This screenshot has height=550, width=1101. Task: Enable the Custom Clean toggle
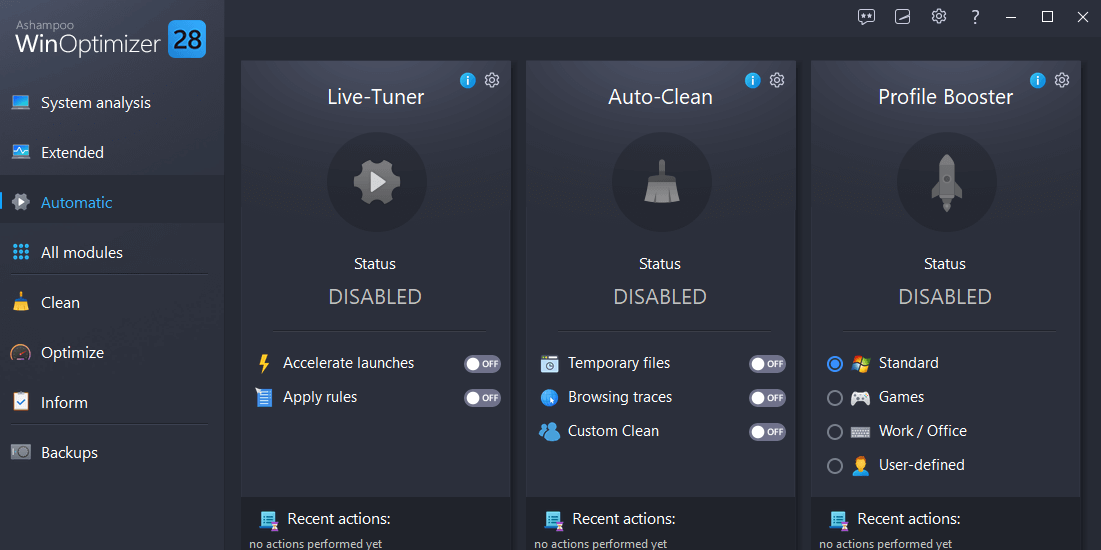(x=767, y=431)
